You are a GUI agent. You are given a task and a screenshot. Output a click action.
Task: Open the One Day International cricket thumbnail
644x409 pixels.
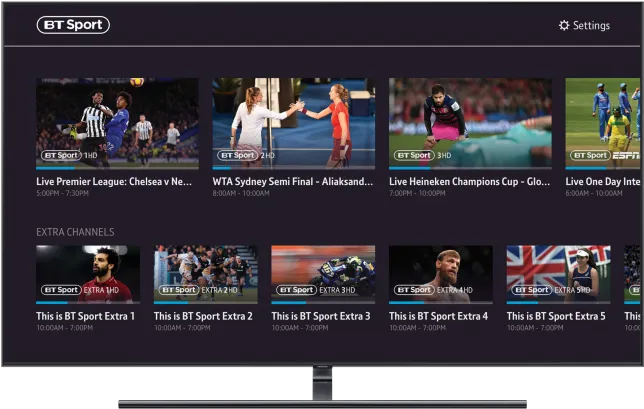pos(603,123)
